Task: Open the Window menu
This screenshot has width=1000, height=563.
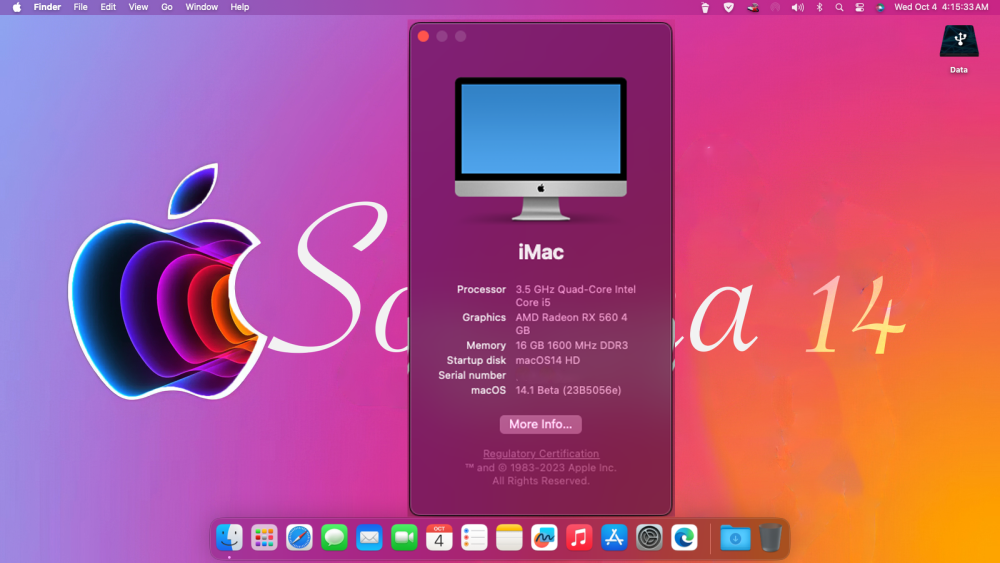Action: pos(202,7)
